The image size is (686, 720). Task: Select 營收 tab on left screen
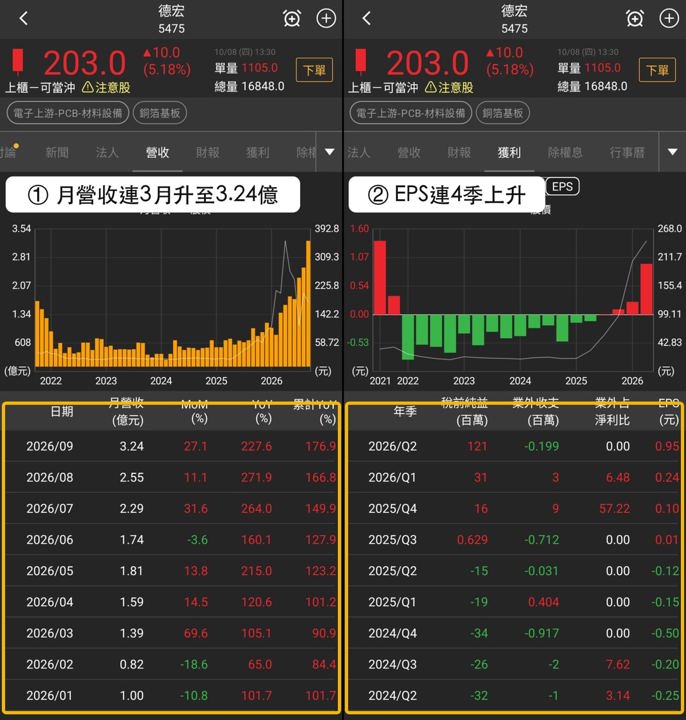tap(157, 152)
